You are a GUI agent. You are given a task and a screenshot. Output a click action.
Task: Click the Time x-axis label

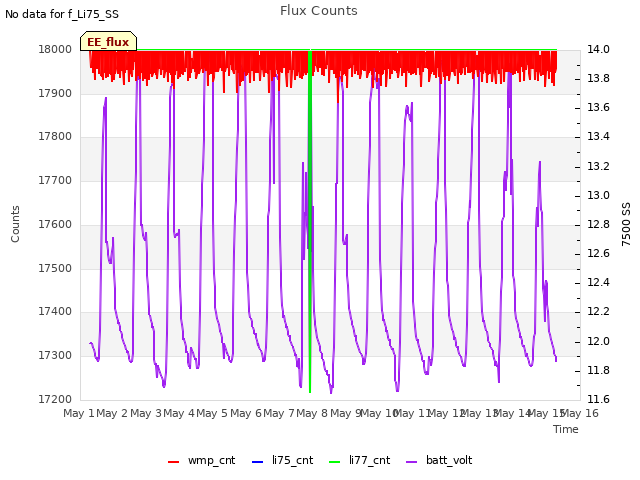click(x=566, y=429)
